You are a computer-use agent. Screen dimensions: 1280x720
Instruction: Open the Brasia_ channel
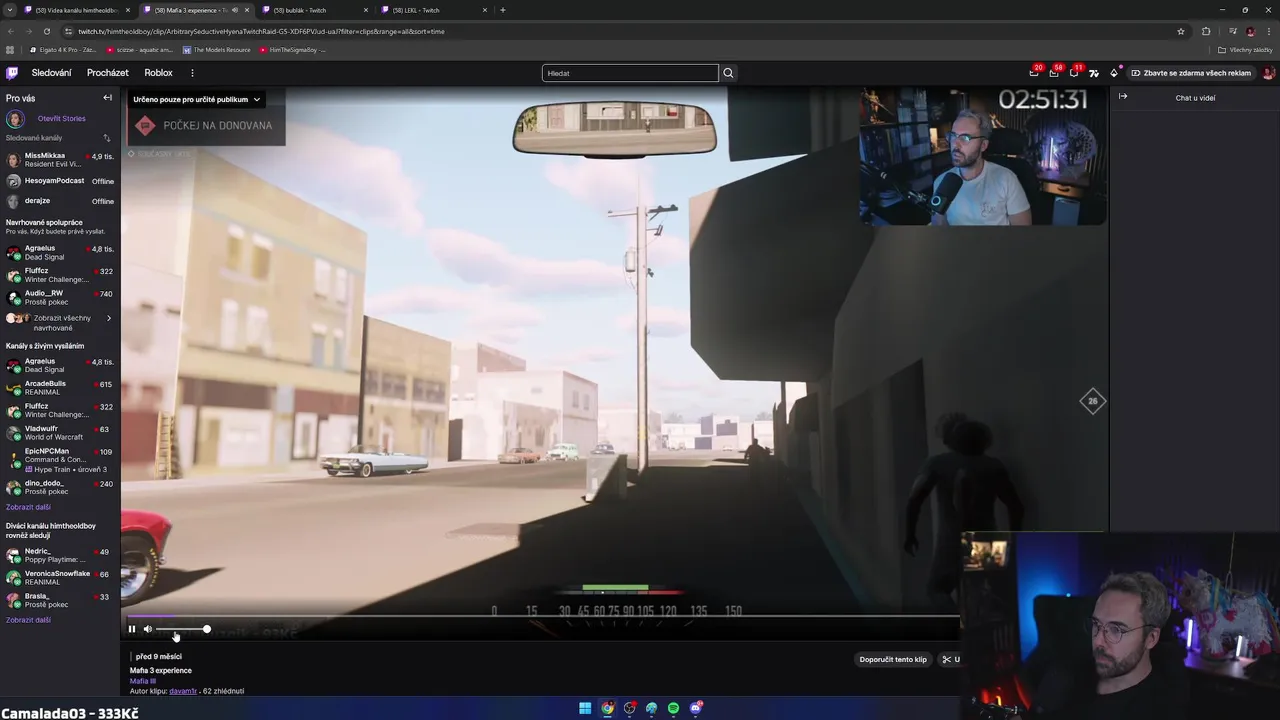click(x=60, y=600)
